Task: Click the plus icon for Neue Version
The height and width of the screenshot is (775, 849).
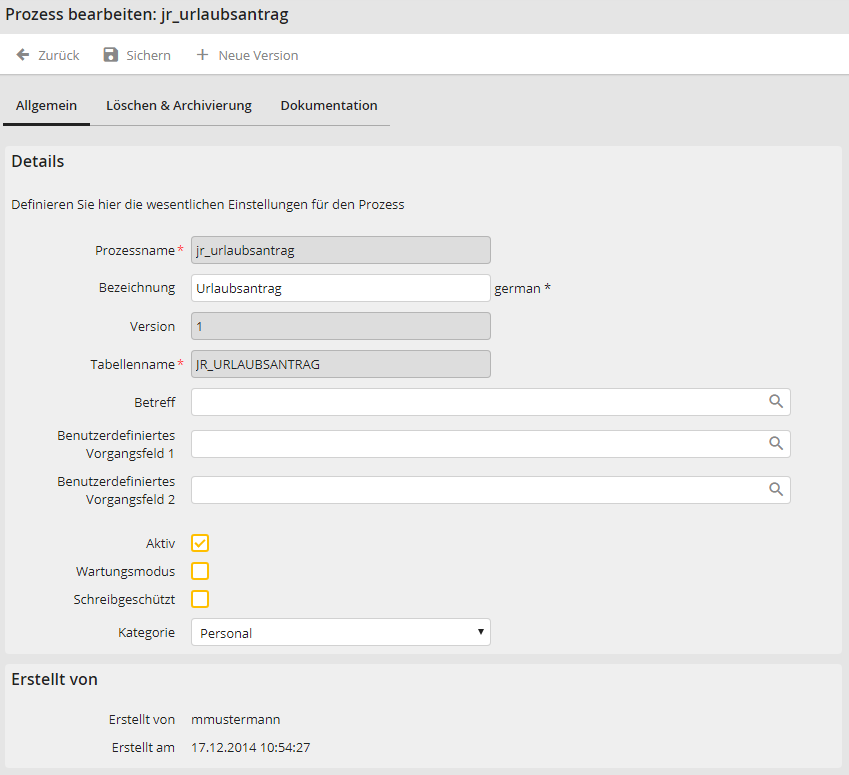Action: coord(202,55)
